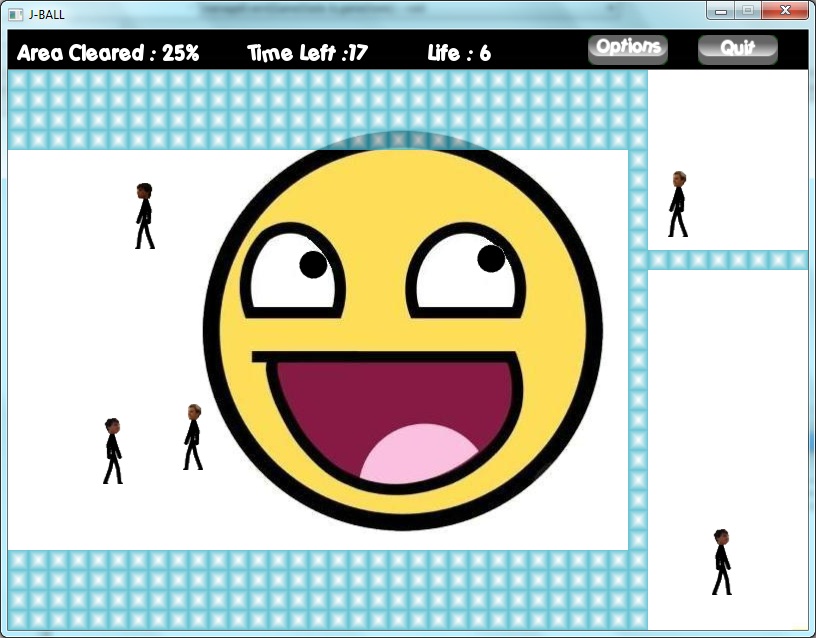Minimize the J-BALL window
Image resolution: width=816 pixels, height=638 pixels.
click(x=720, y=11)
